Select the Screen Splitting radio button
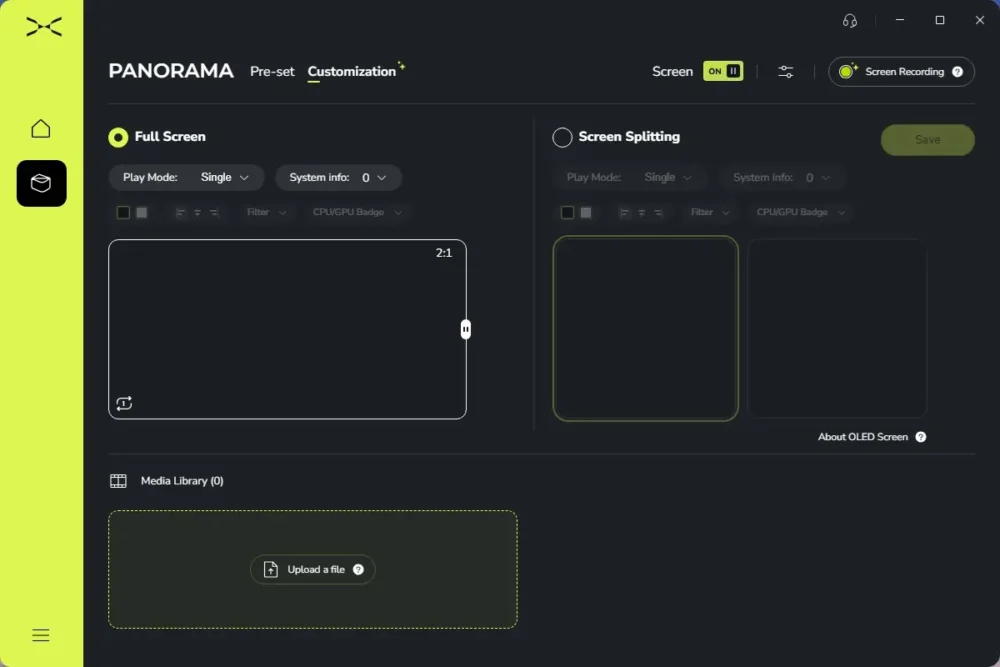 point(562,137)
